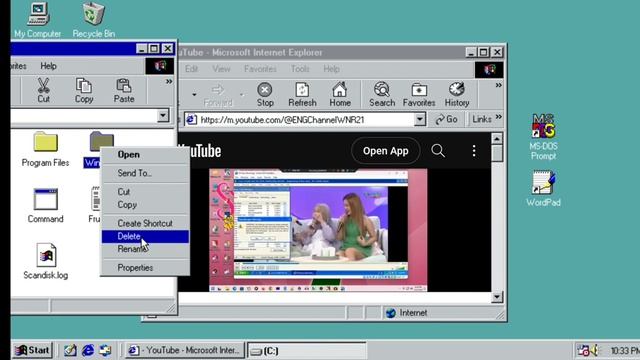Click Paste in the Explorer toolbar
640x360 pixels.
click(124, 90)
